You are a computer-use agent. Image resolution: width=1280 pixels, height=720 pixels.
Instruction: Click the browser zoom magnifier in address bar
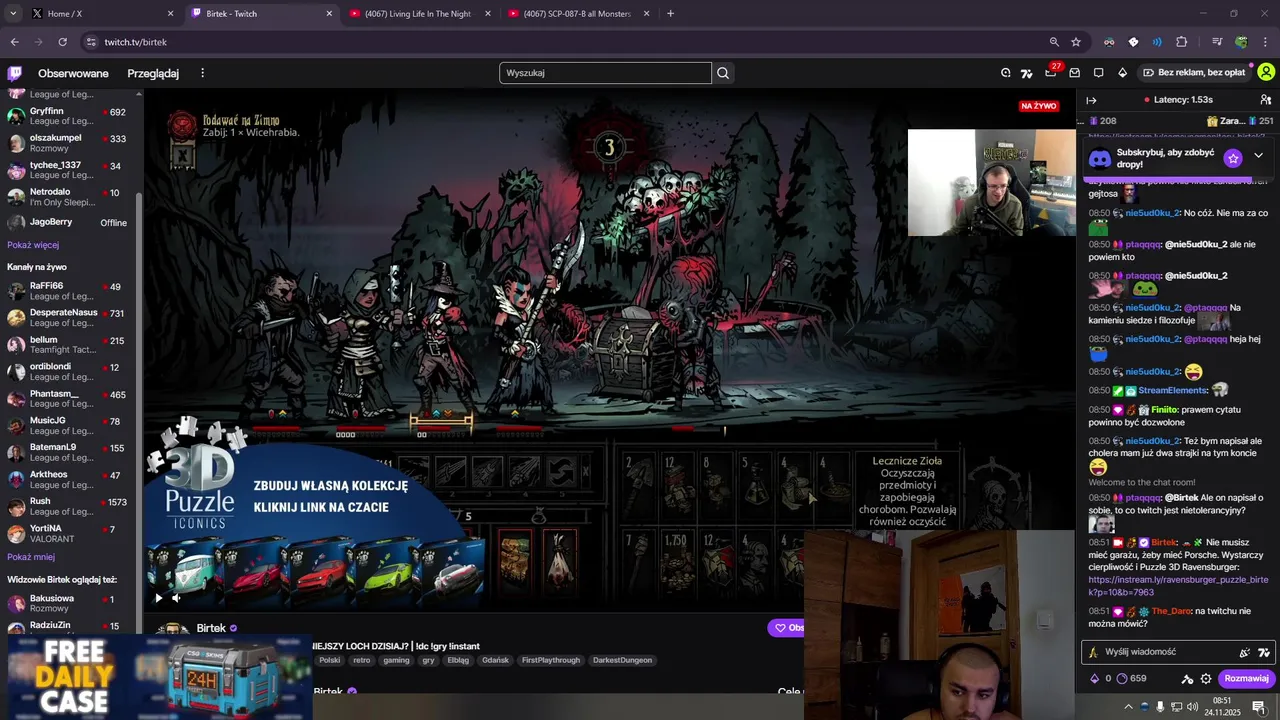[x=1054, y=42]
